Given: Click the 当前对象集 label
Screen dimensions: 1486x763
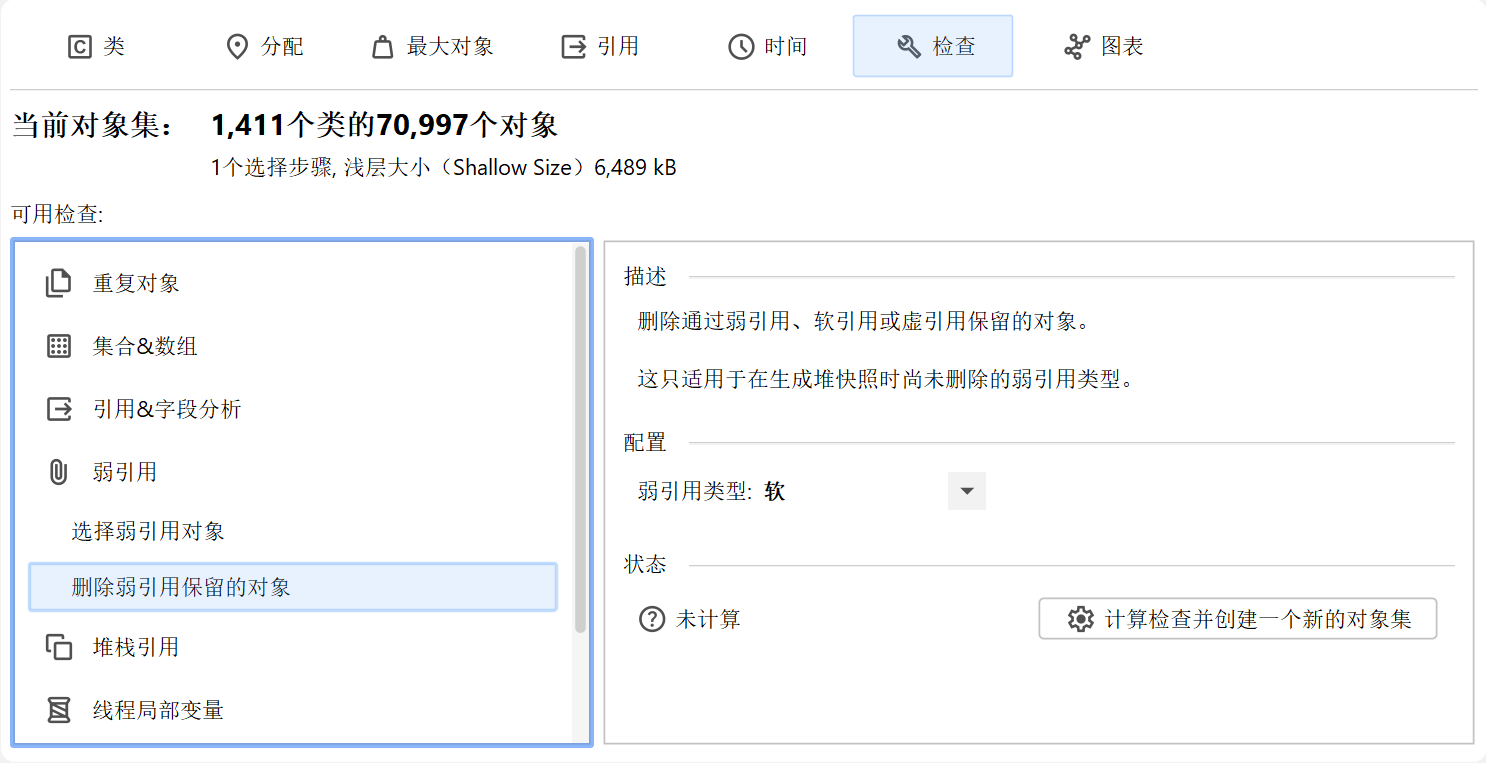Looking at the screenshot, I should coord(93,126).
